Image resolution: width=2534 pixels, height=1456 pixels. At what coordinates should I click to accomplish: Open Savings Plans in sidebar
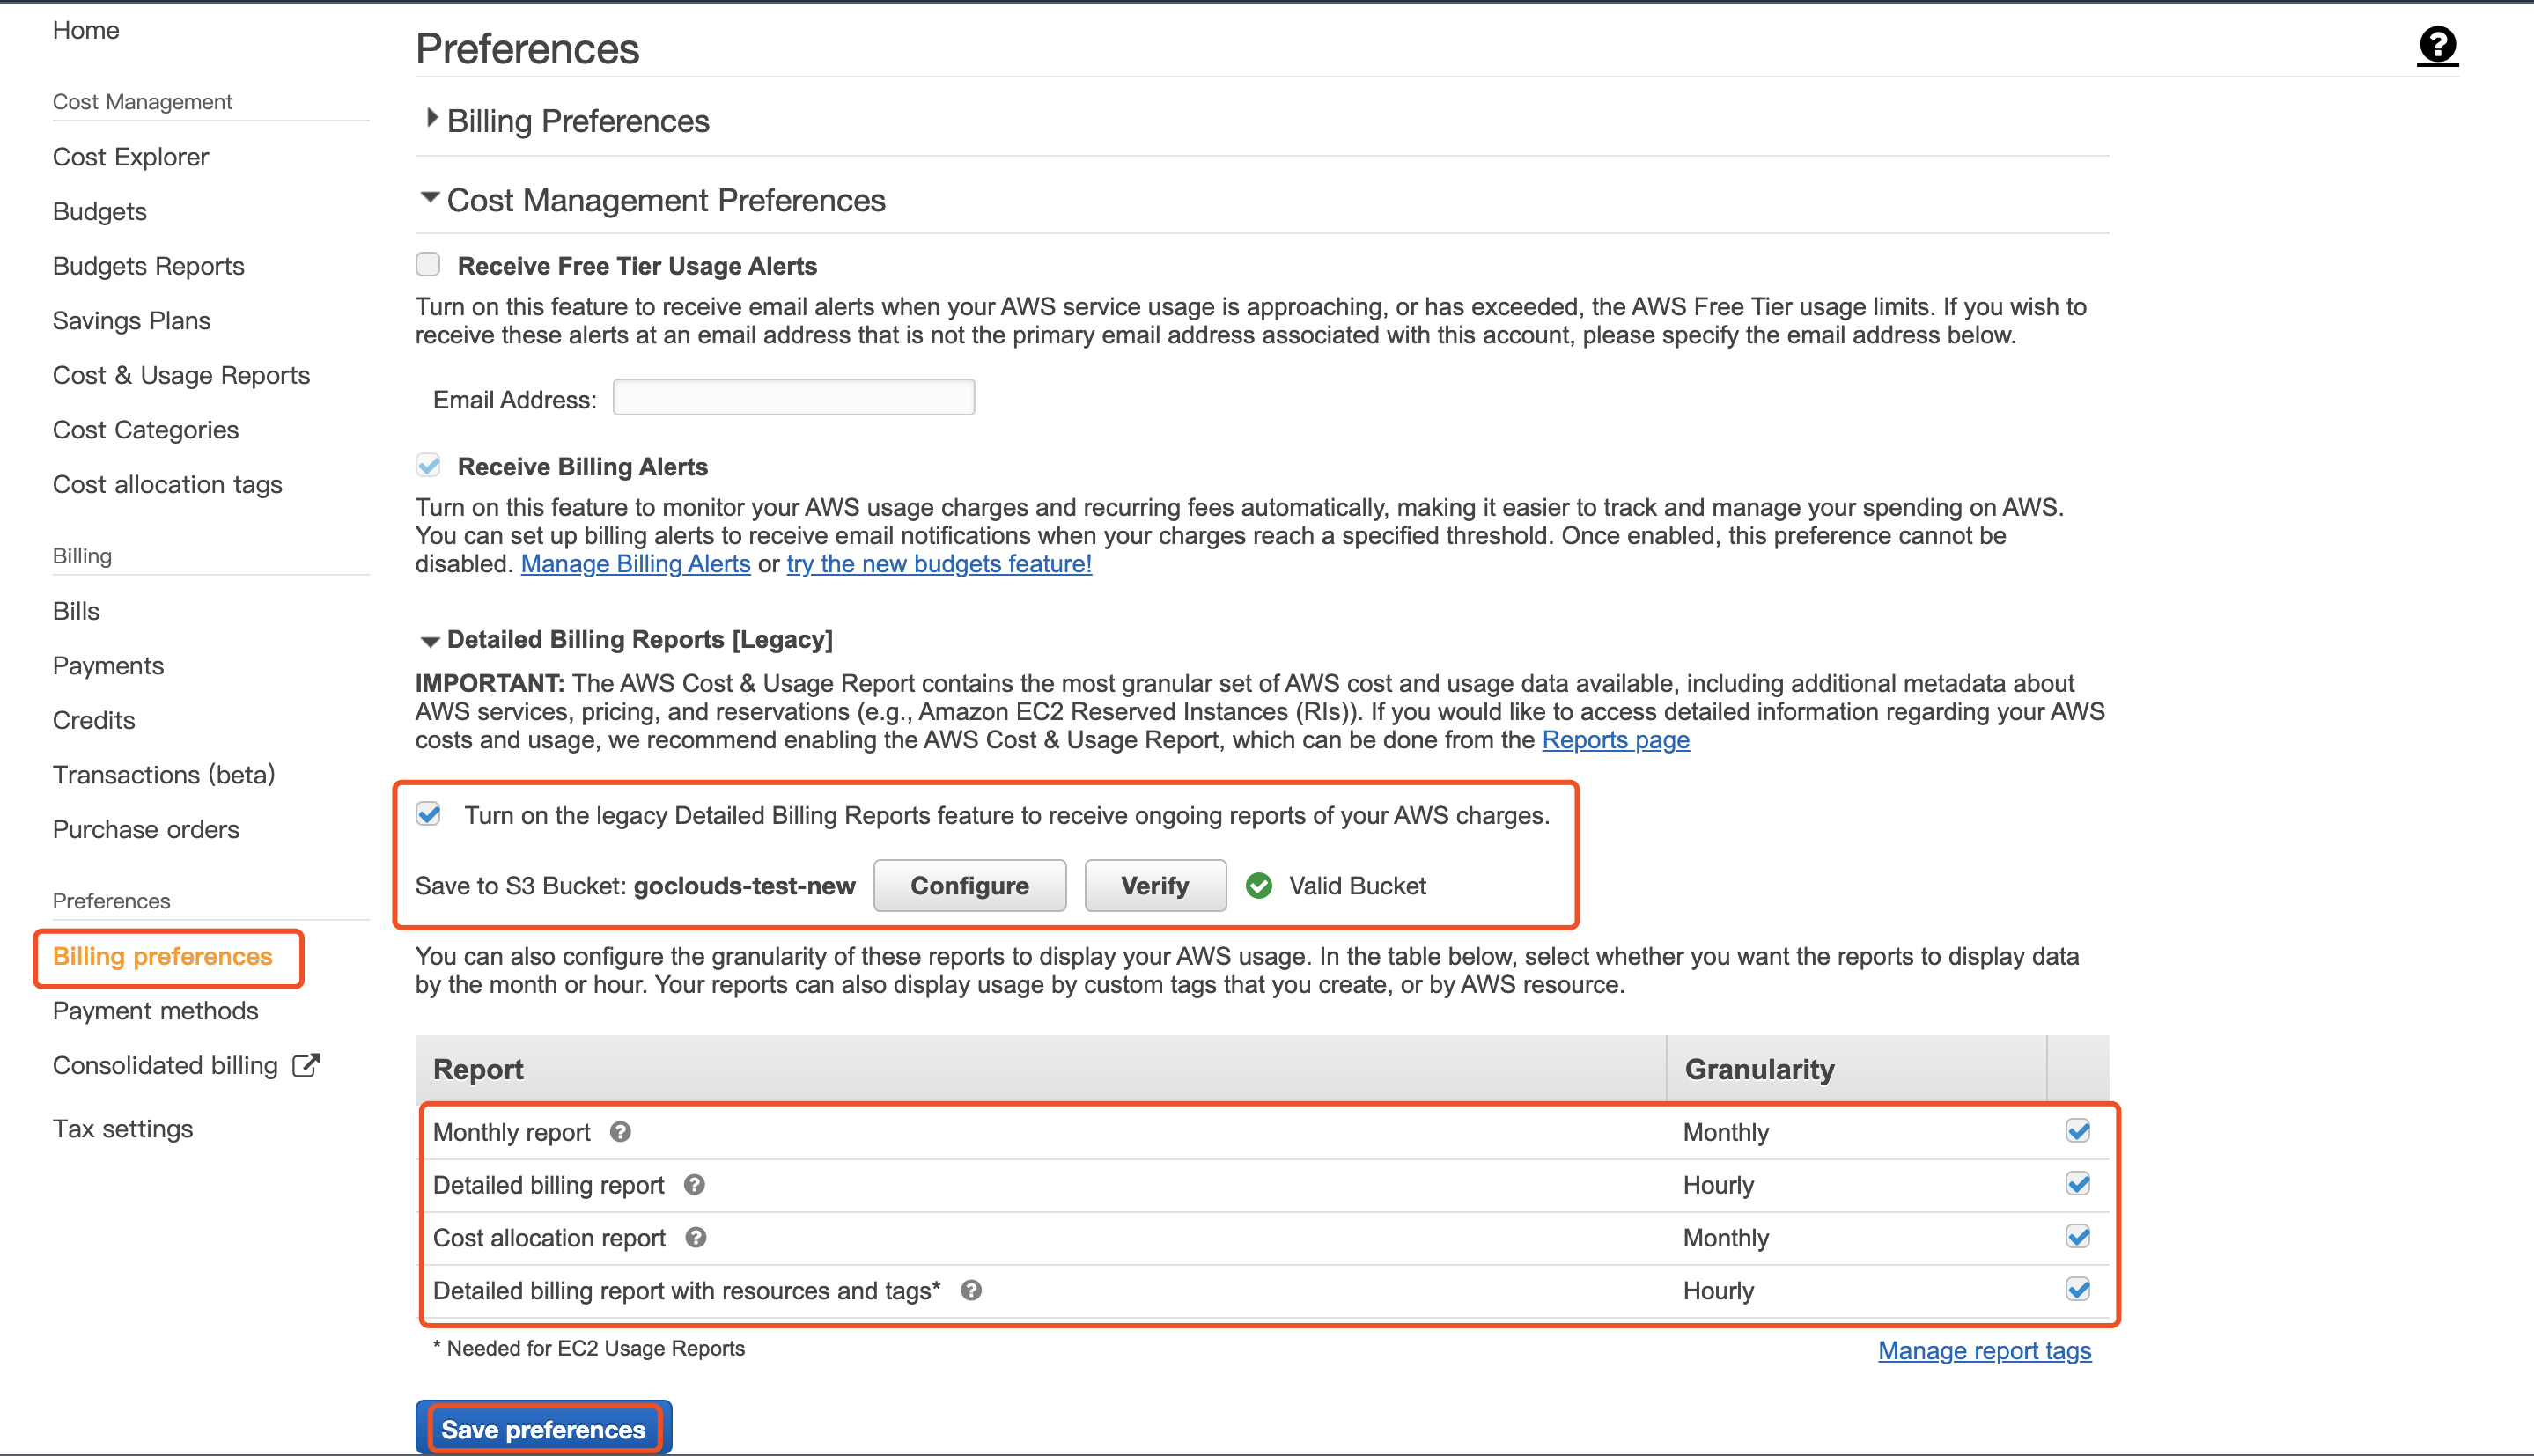point(132,320)
